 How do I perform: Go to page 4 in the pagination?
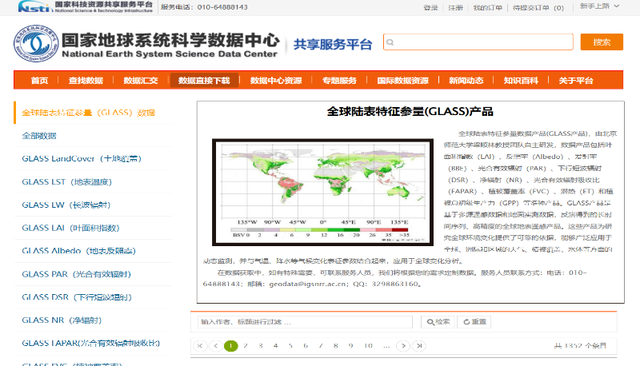(276, 346)
